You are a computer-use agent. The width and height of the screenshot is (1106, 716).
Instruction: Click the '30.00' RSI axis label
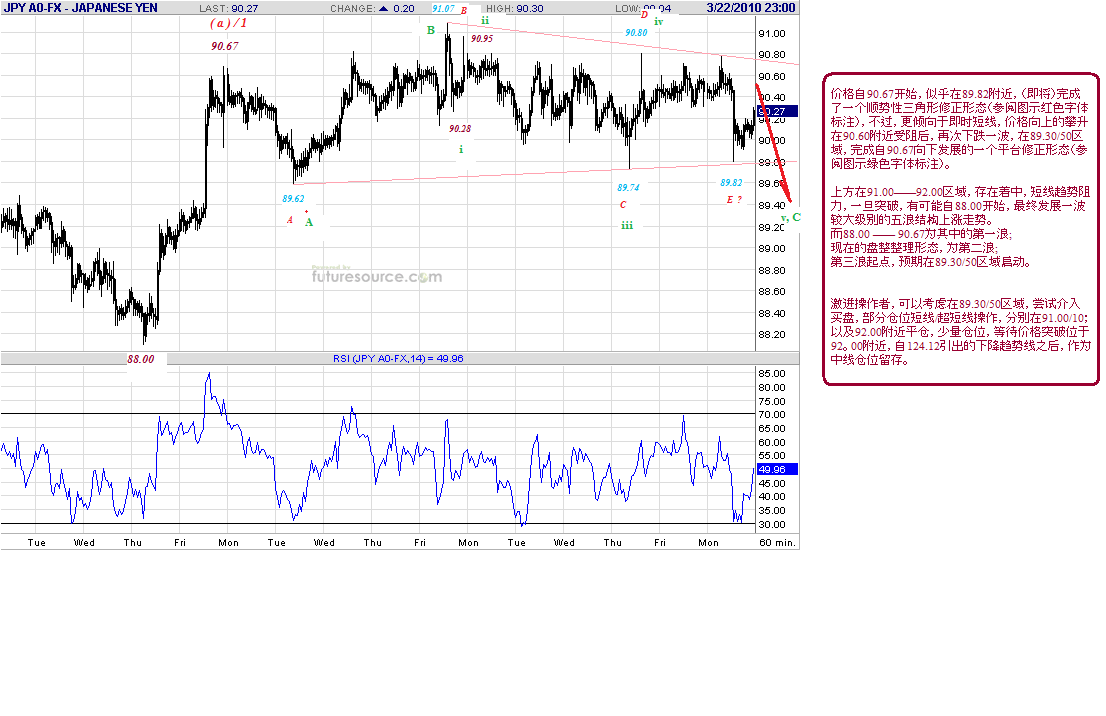click(772, 525)
